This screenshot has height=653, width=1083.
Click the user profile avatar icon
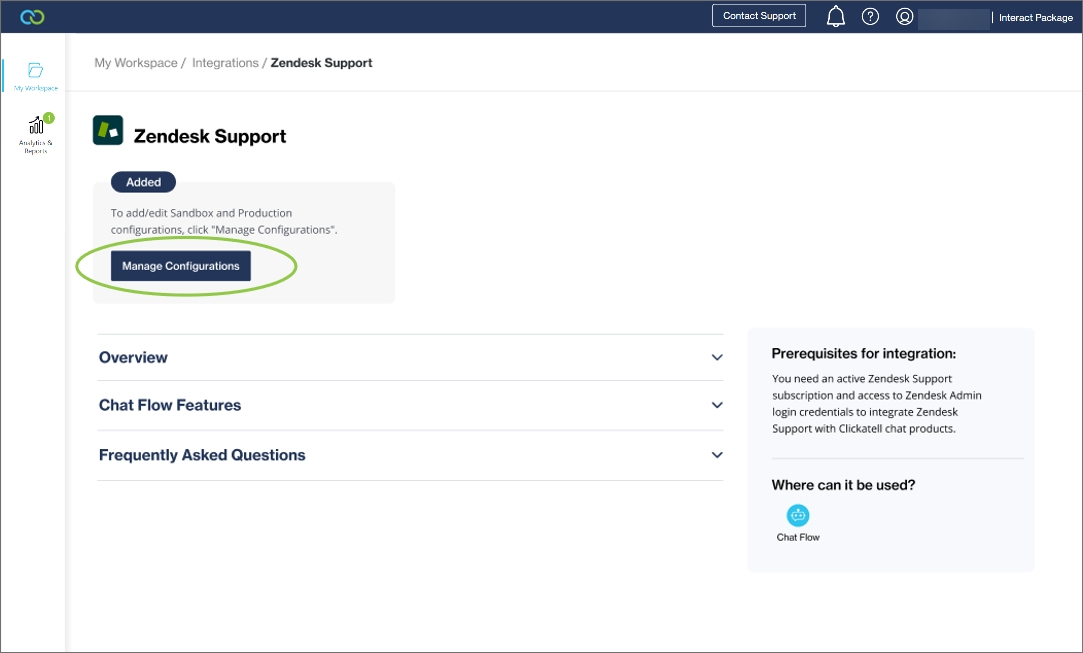(904, 17)
